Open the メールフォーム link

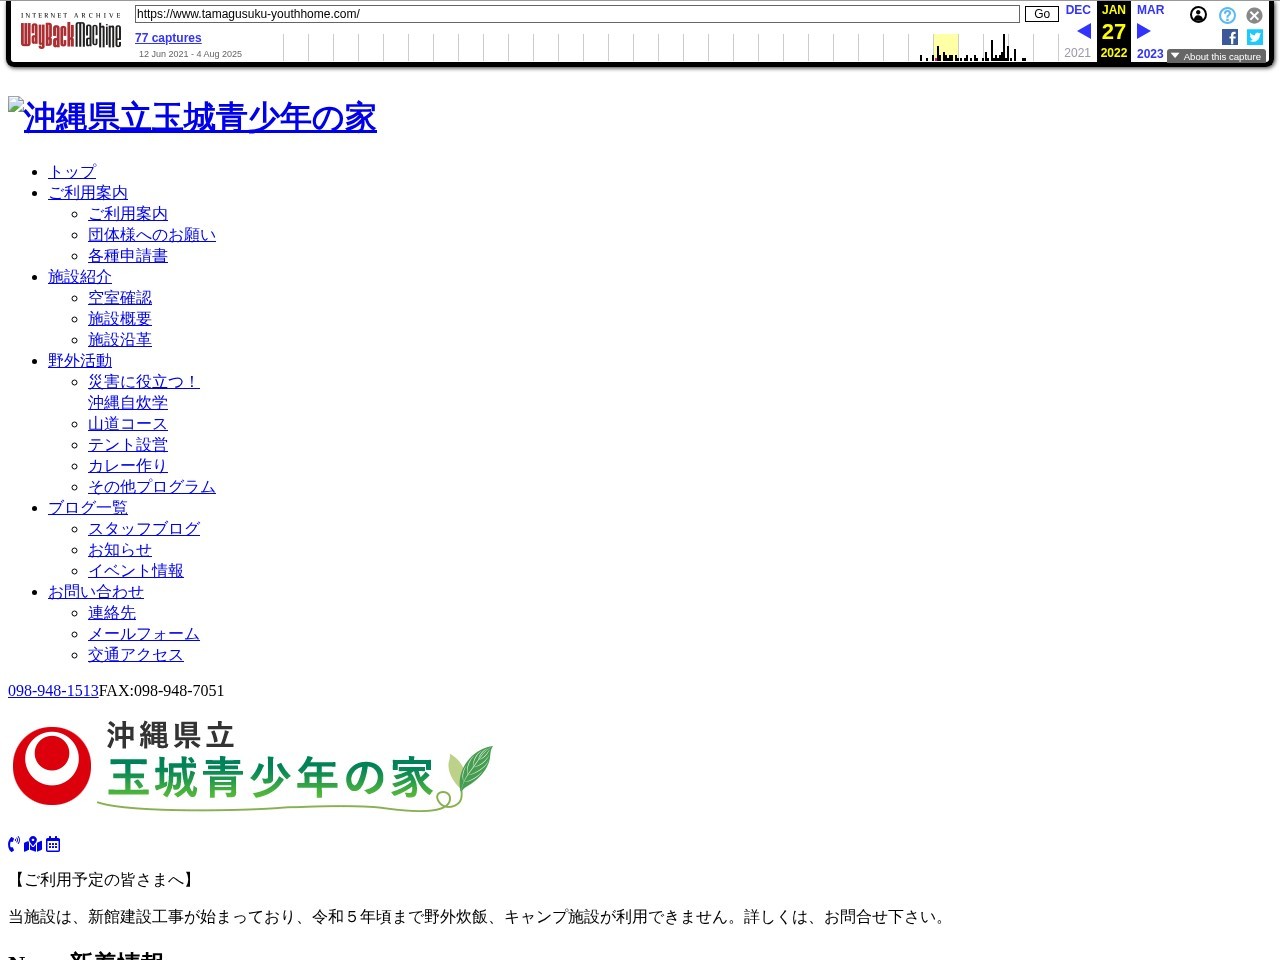click(144, 633)
